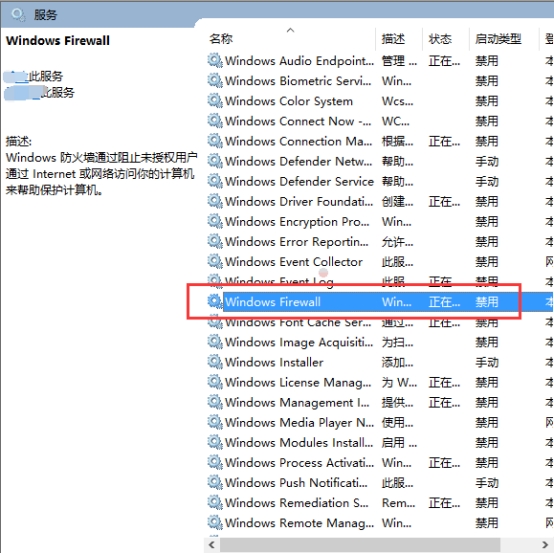Viewport: 554px width, 553px height.
Task: Click the gear icon for Windows Color System
Action: [215, 101]
